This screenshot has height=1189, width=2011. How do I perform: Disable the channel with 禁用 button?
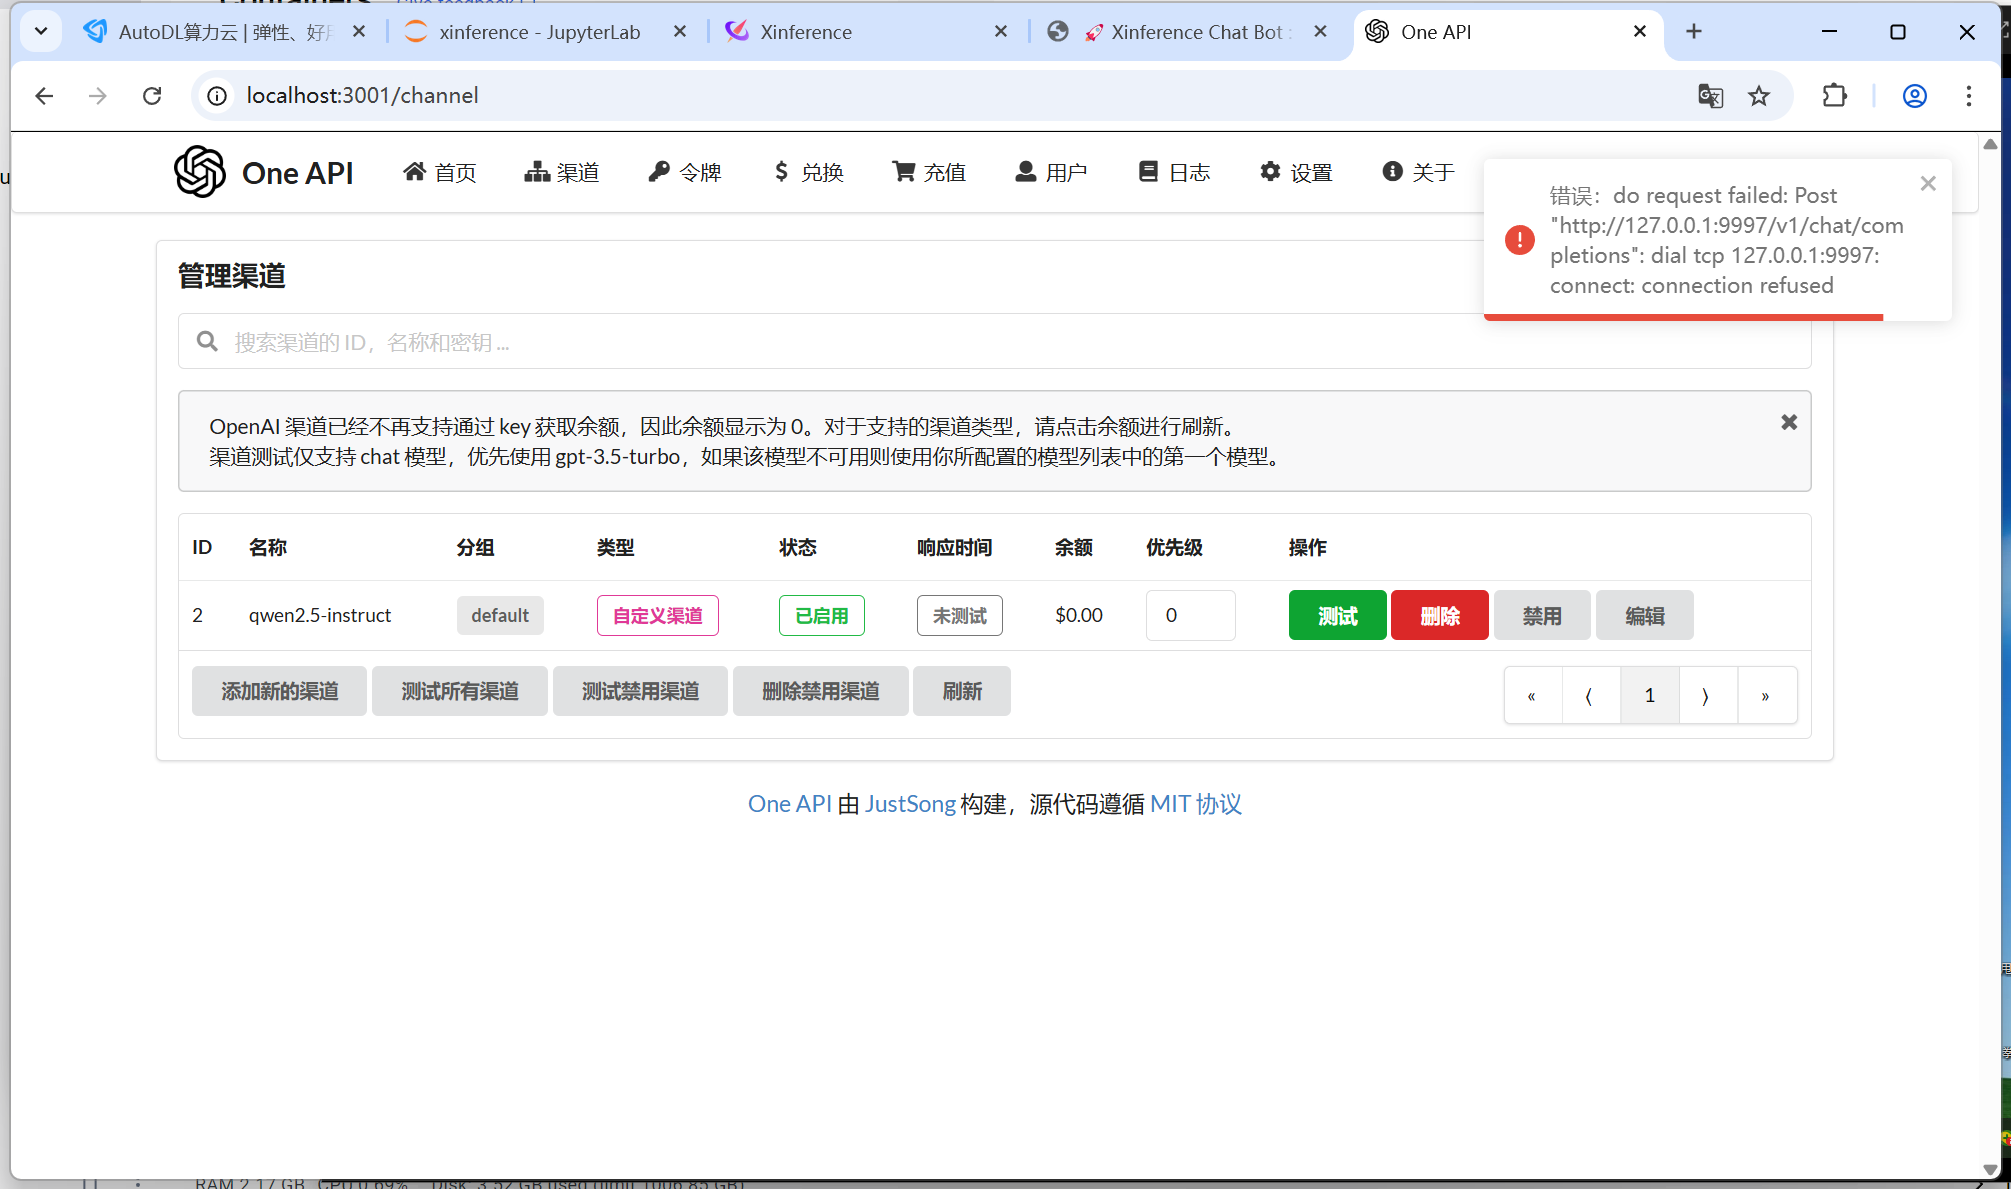pyautogui.click(x=1541, y=615)
